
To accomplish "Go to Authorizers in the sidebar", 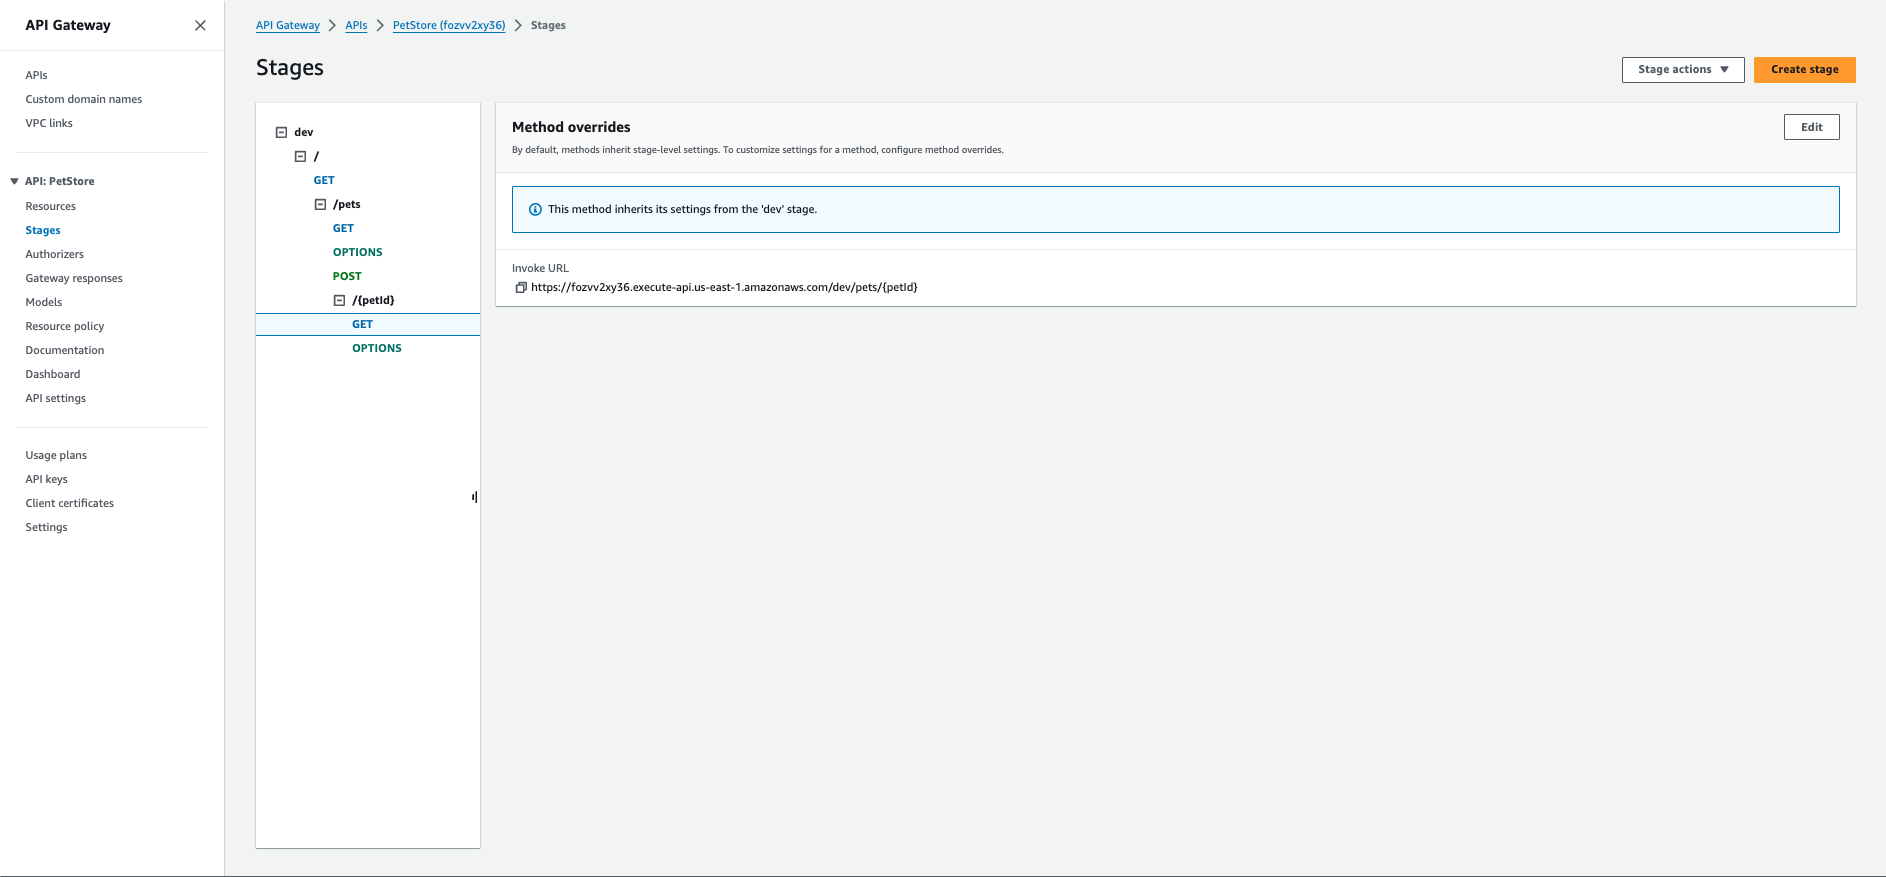I will tap(55, 254).
